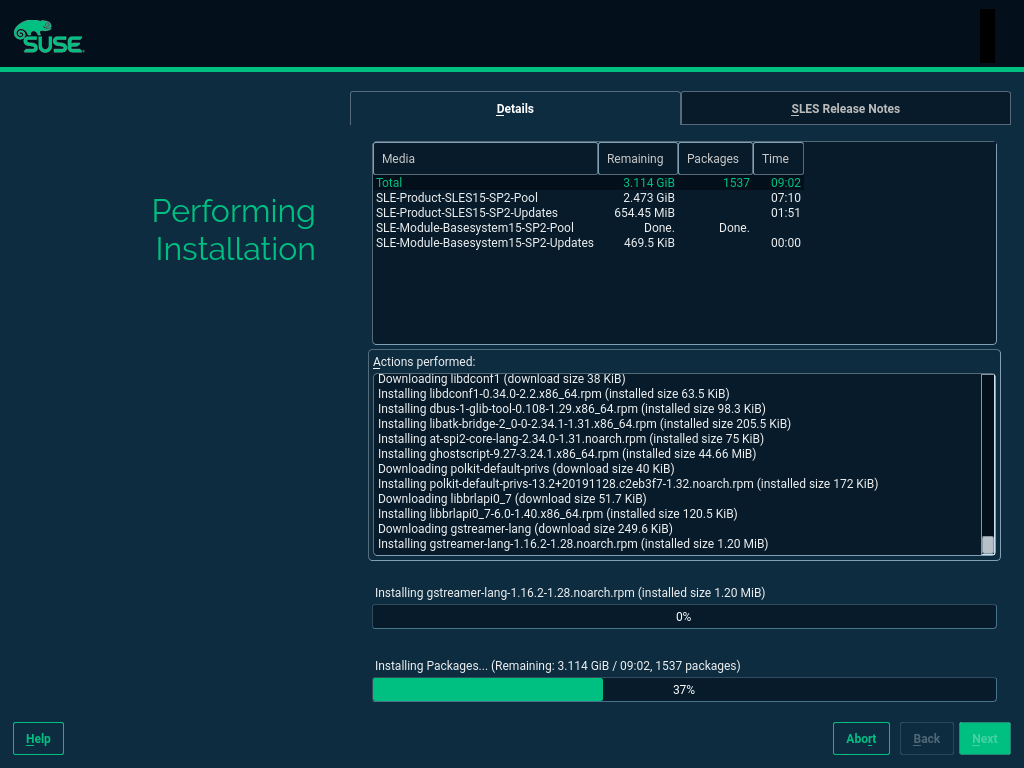The height and width of the screenshot is (768, 1024).
Task: Select the Details tab
Action: (515, 109)
